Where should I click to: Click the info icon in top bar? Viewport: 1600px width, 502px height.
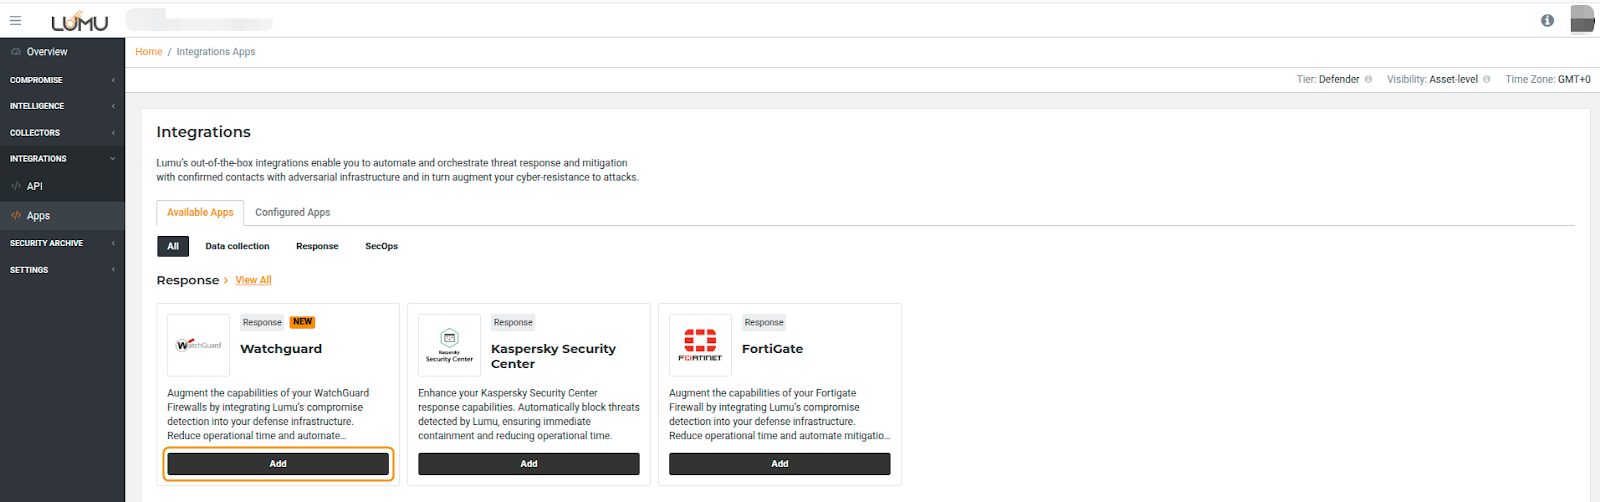(x=1547, y=20)
